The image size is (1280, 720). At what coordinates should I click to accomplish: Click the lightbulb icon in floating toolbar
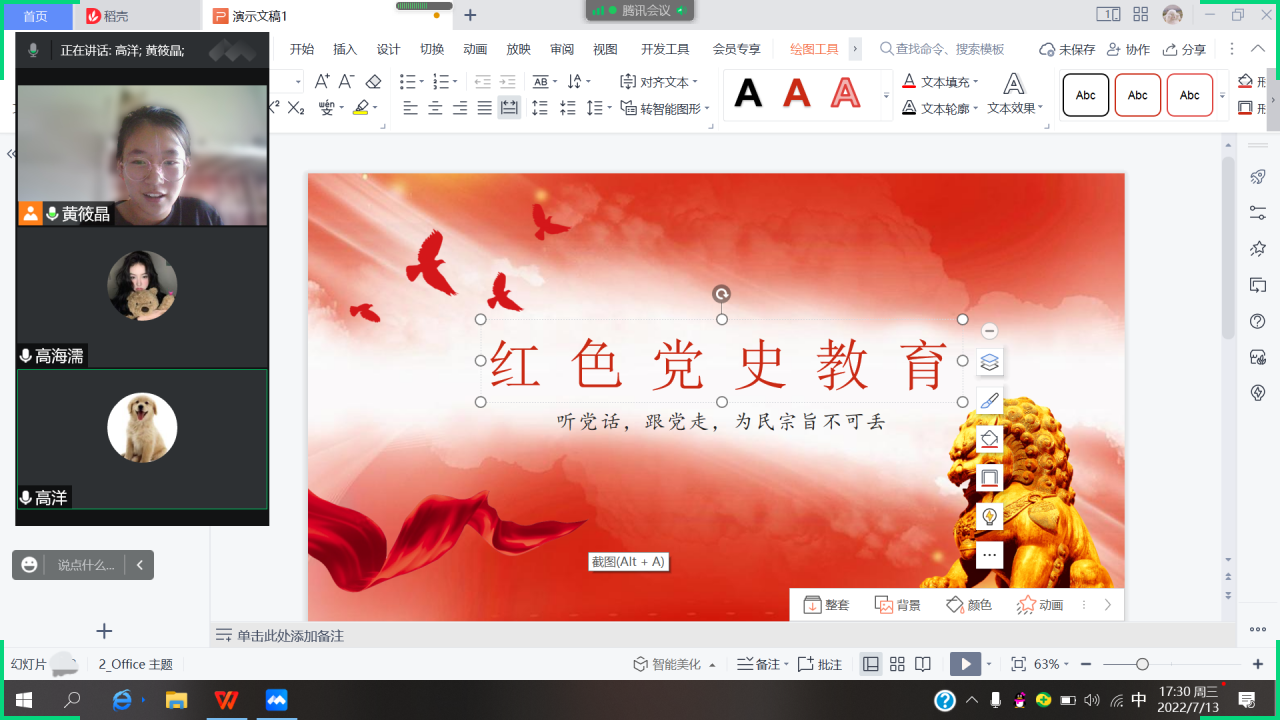(989, 516)
